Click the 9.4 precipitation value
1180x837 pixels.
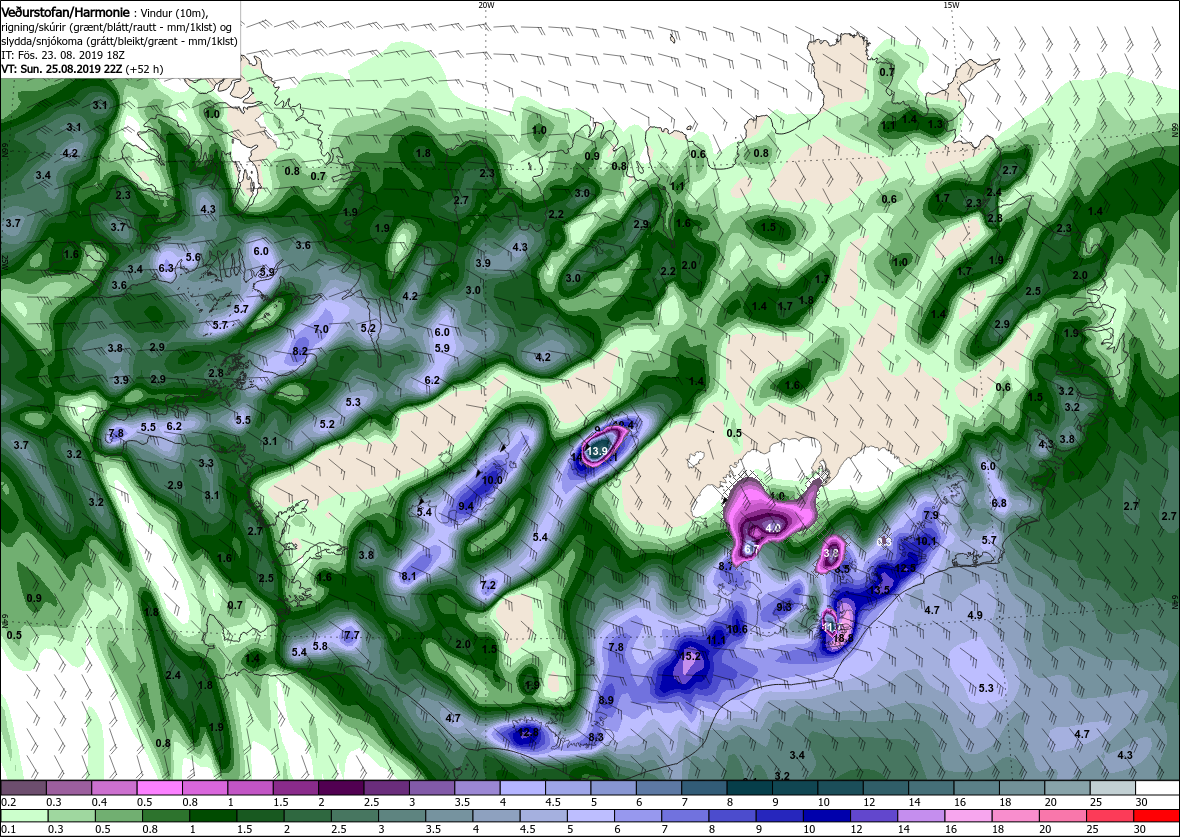(466, 507)
